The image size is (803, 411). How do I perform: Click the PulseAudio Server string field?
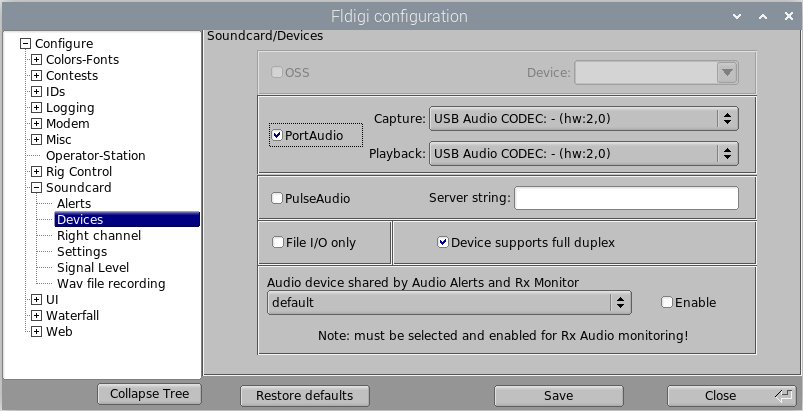626,198
